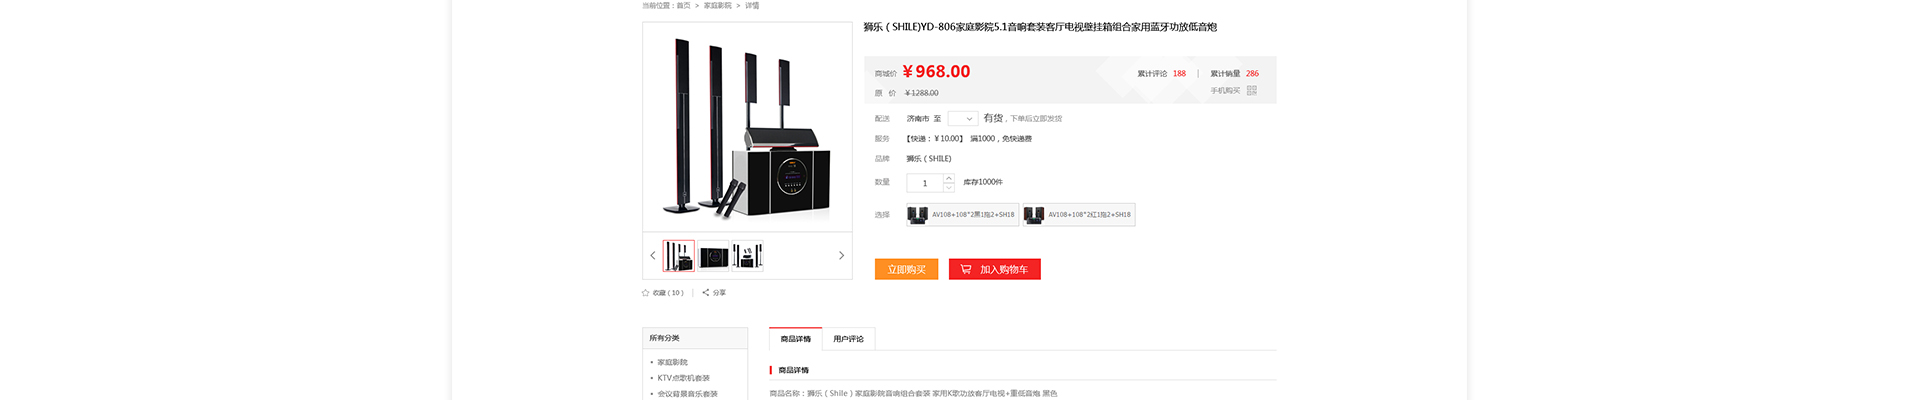The image size is (1920, 400).
Task: Open the mobile purchase QR code icon
Action: coord(1251,90)
